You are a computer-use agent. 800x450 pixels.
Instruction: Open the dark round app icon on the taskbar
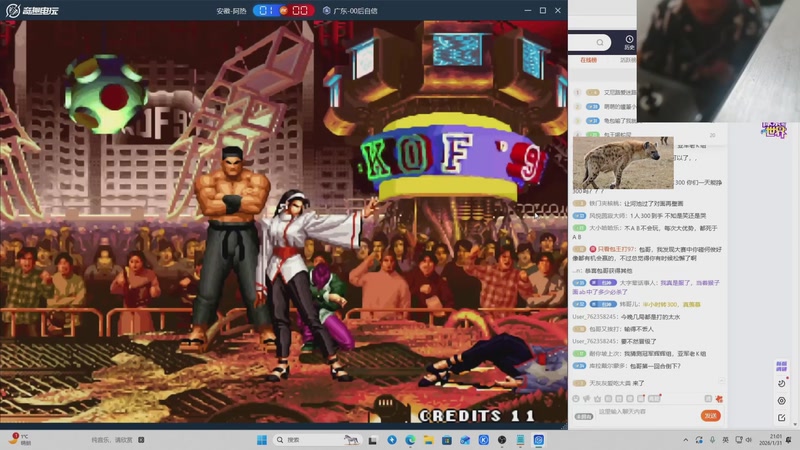pyautogui.click(x=502, y=440)
